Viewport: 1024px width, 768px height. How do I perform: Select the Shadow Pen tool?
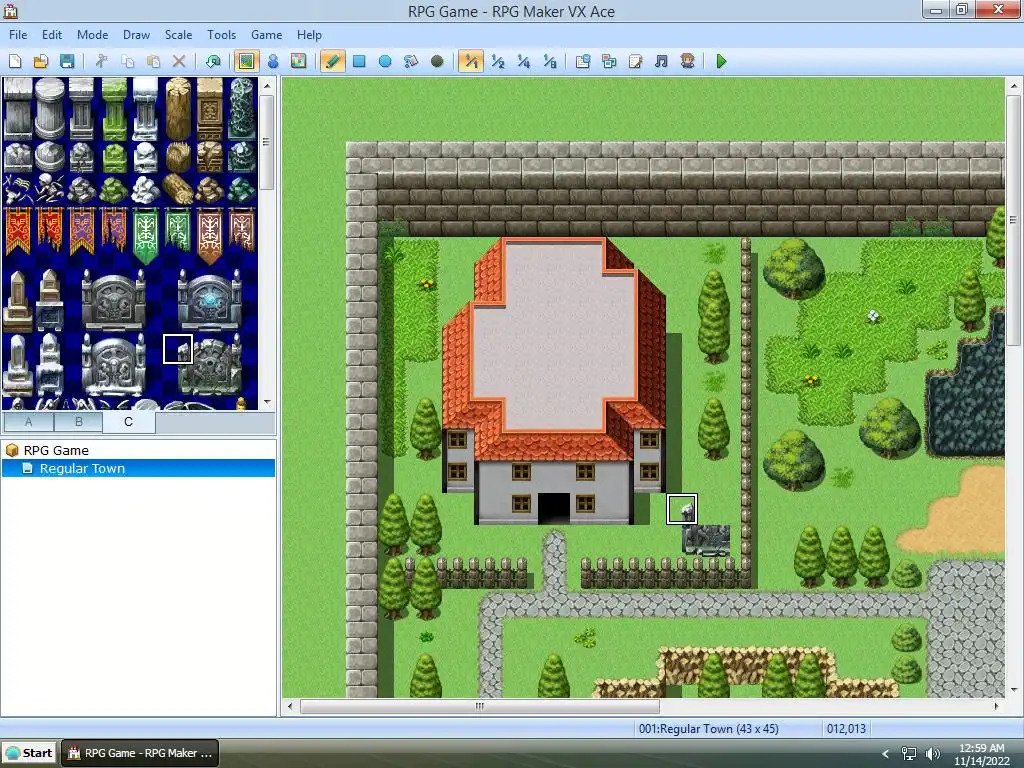click(x=437, y=61)
